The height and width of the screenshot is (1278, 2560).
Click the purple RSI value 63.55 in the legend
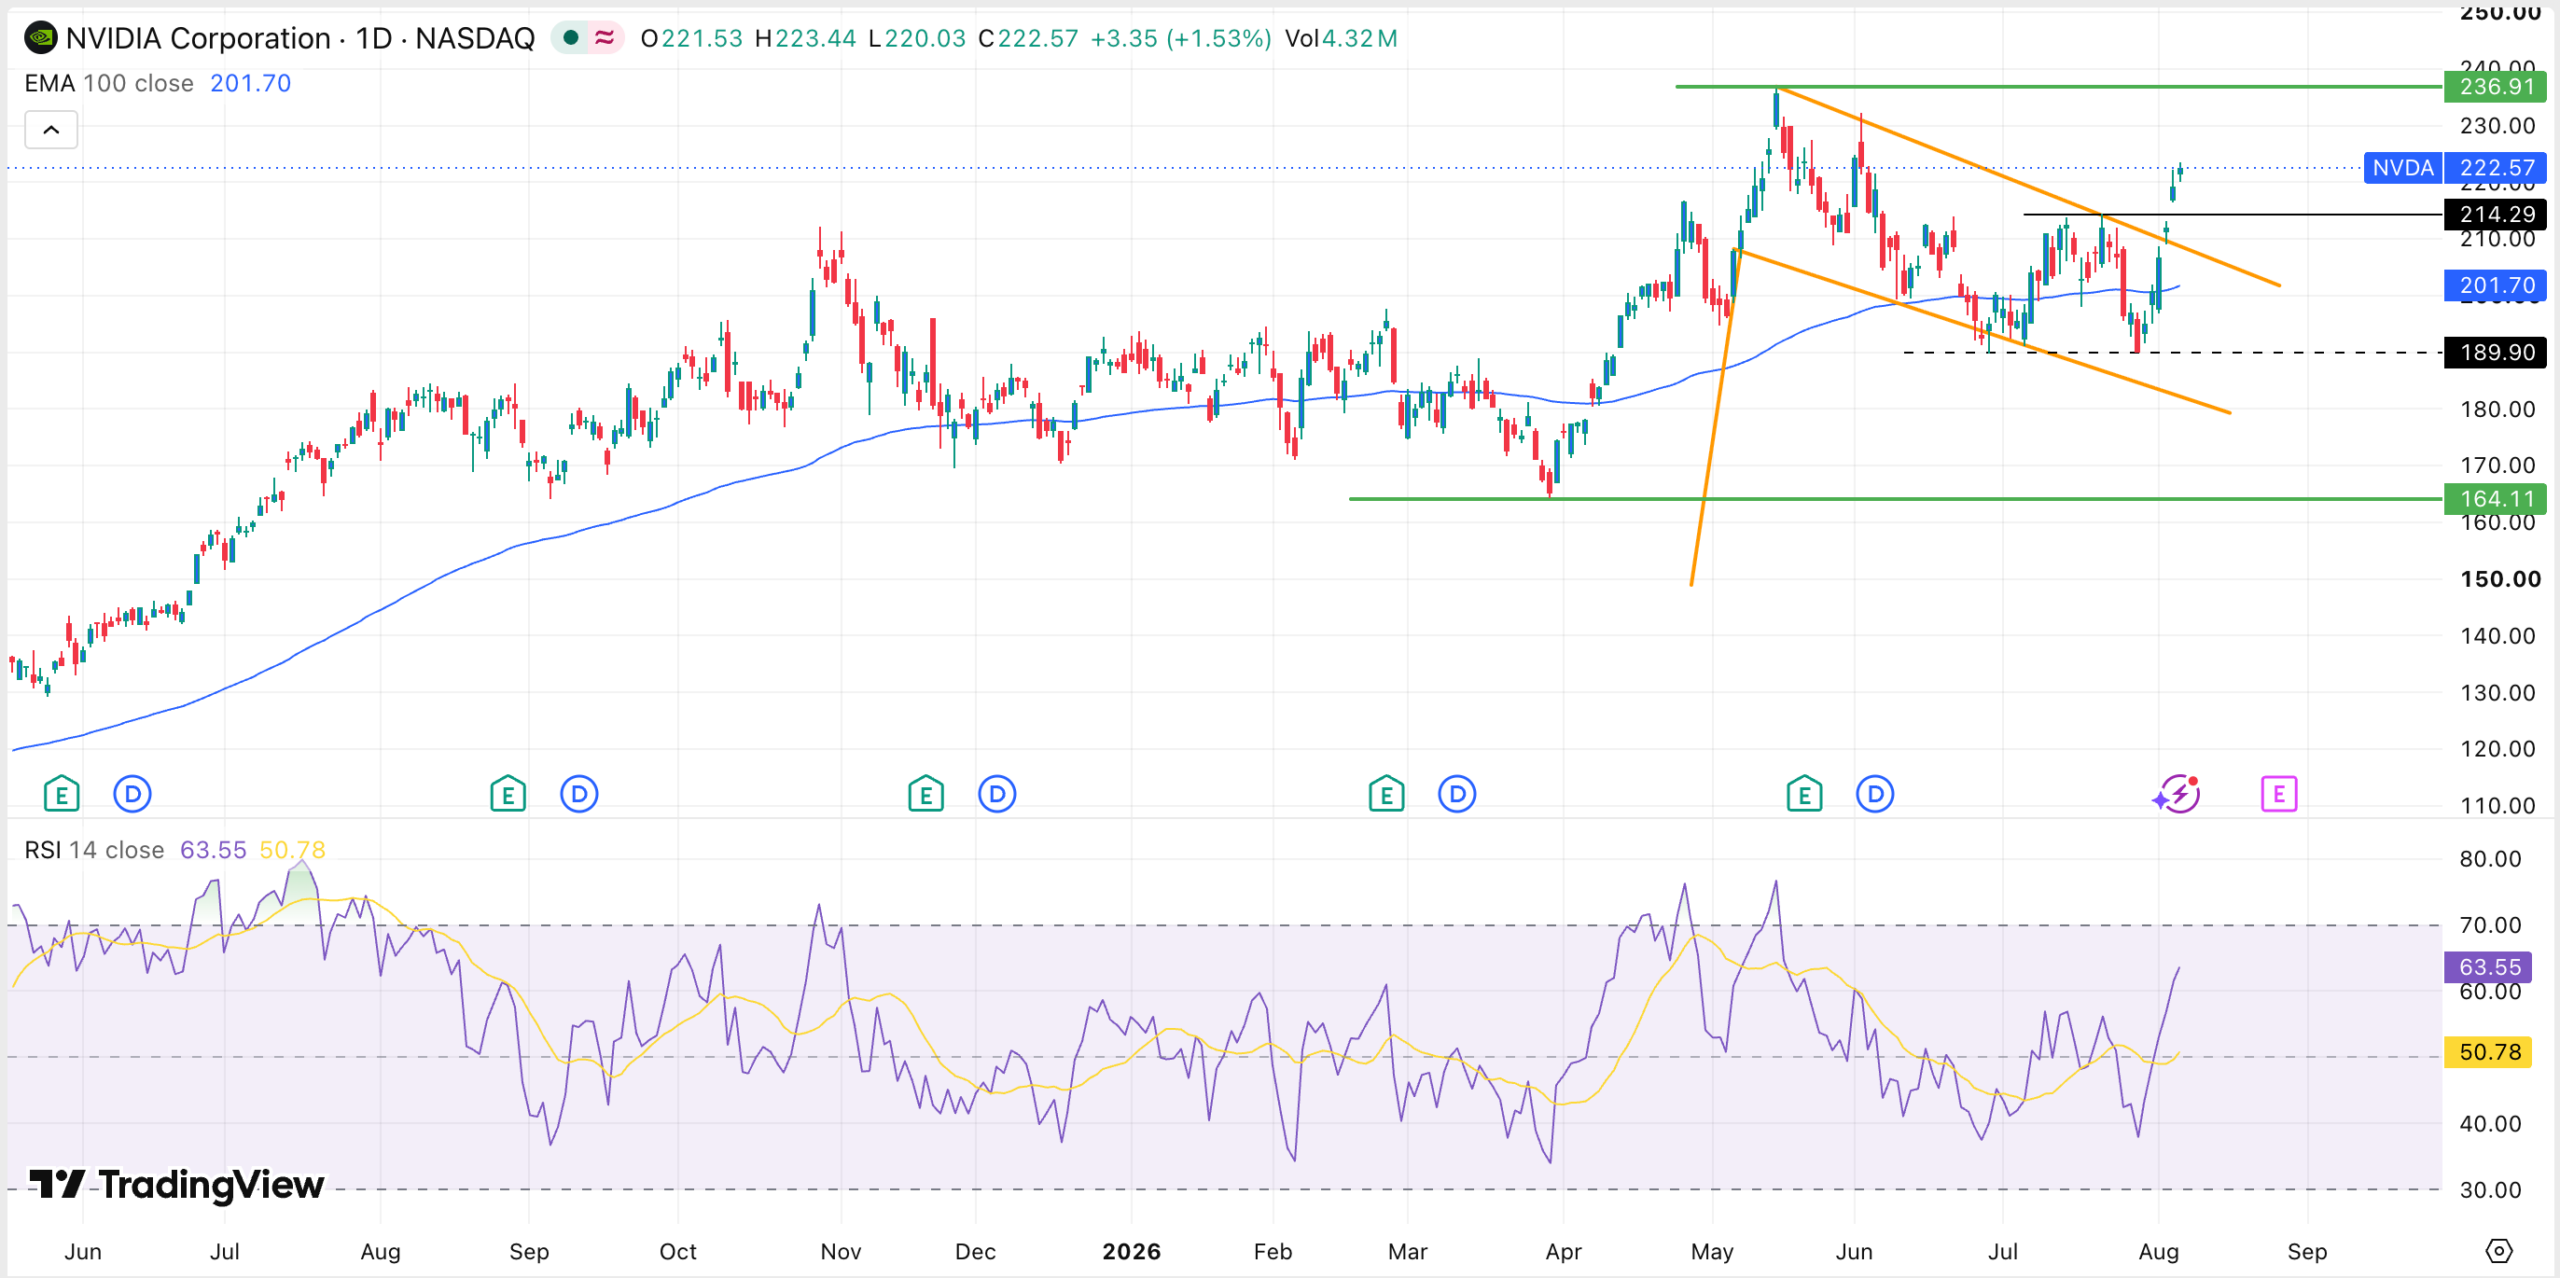pyautogui.click(x=213, y=850)
